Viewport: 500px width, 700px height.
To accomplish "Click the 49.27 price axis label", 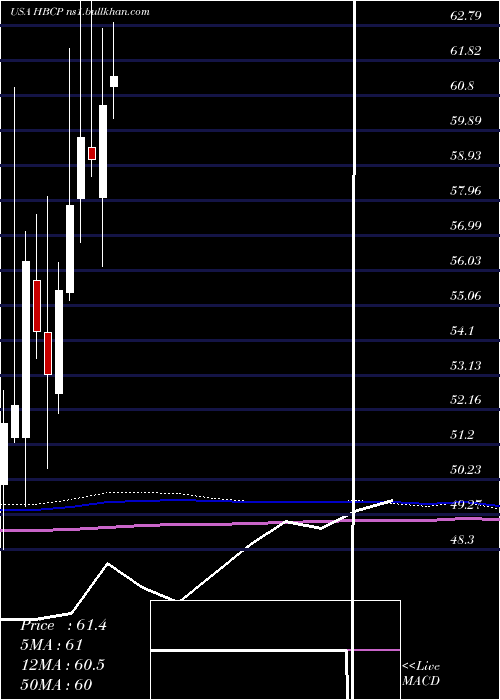I will click(x=466, y=504).
